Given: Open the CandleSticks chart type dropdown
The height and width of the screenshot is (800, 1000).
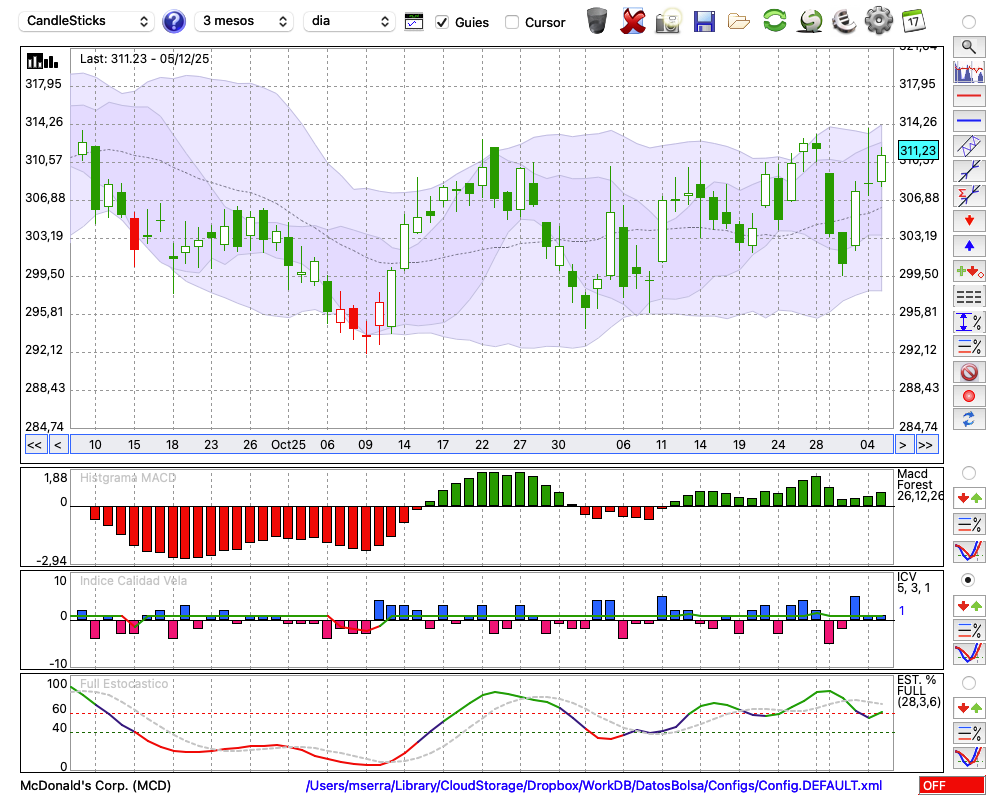Looking at the screenshot, I should click(x=88, y=21).
